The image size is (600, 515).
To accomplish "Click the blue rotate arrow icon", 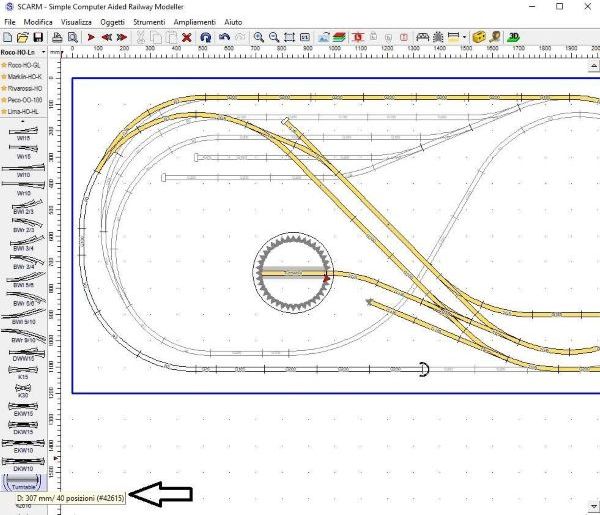I will (x=205, y=37).
